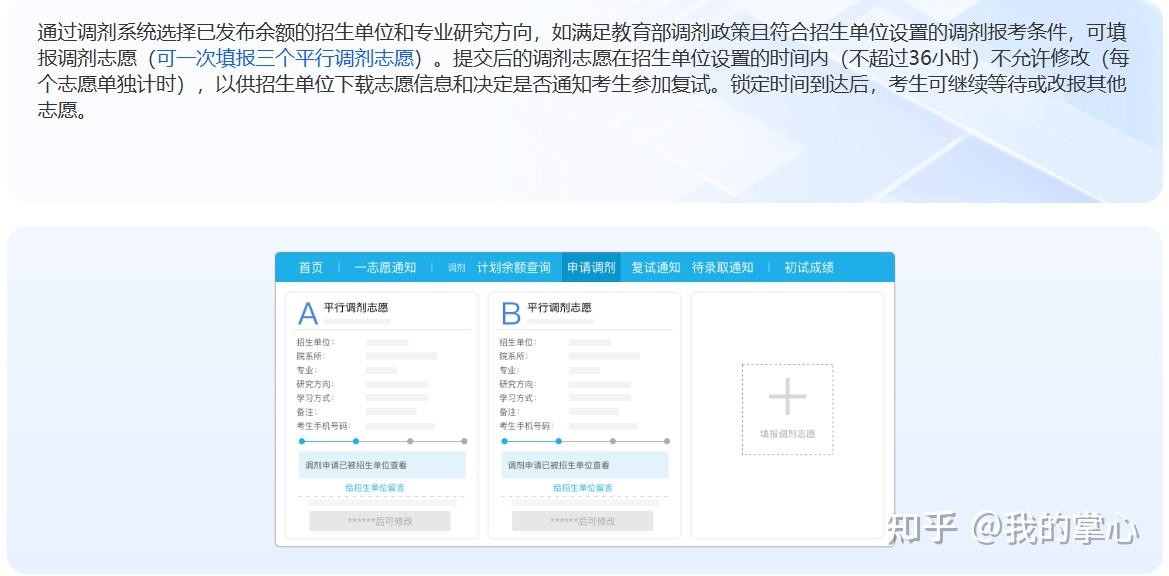Open the 一志愿通知 tab
1169x576 pixels.
coord(385,268)
